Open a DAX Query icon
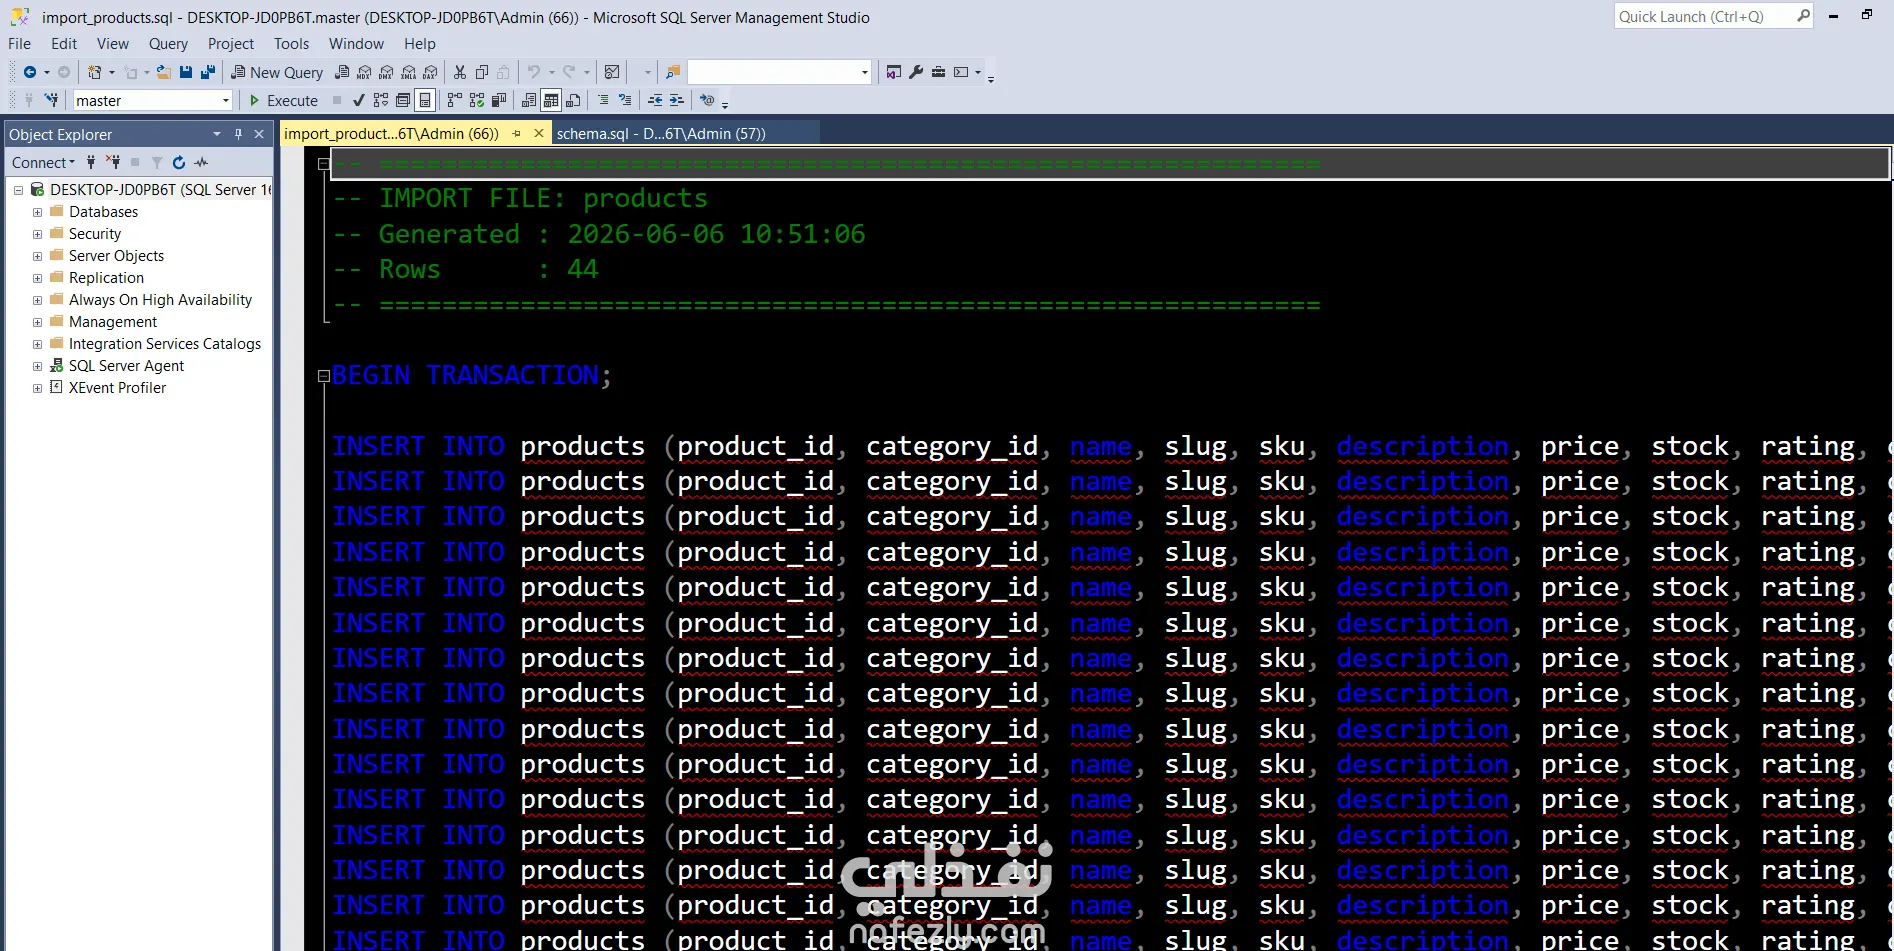Image resolution: width=1894 pixels, height=951 pixels. coord(430,72)
